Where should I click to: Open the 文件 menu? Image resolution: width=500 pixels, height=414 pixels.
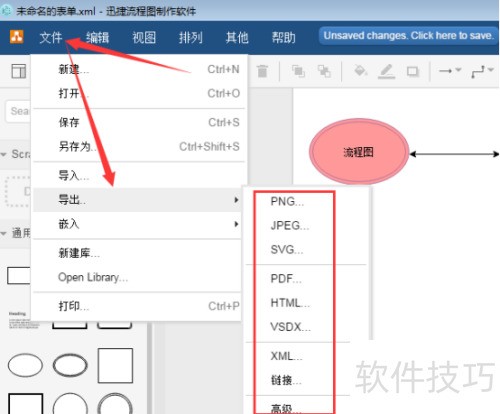coord(51,37)
